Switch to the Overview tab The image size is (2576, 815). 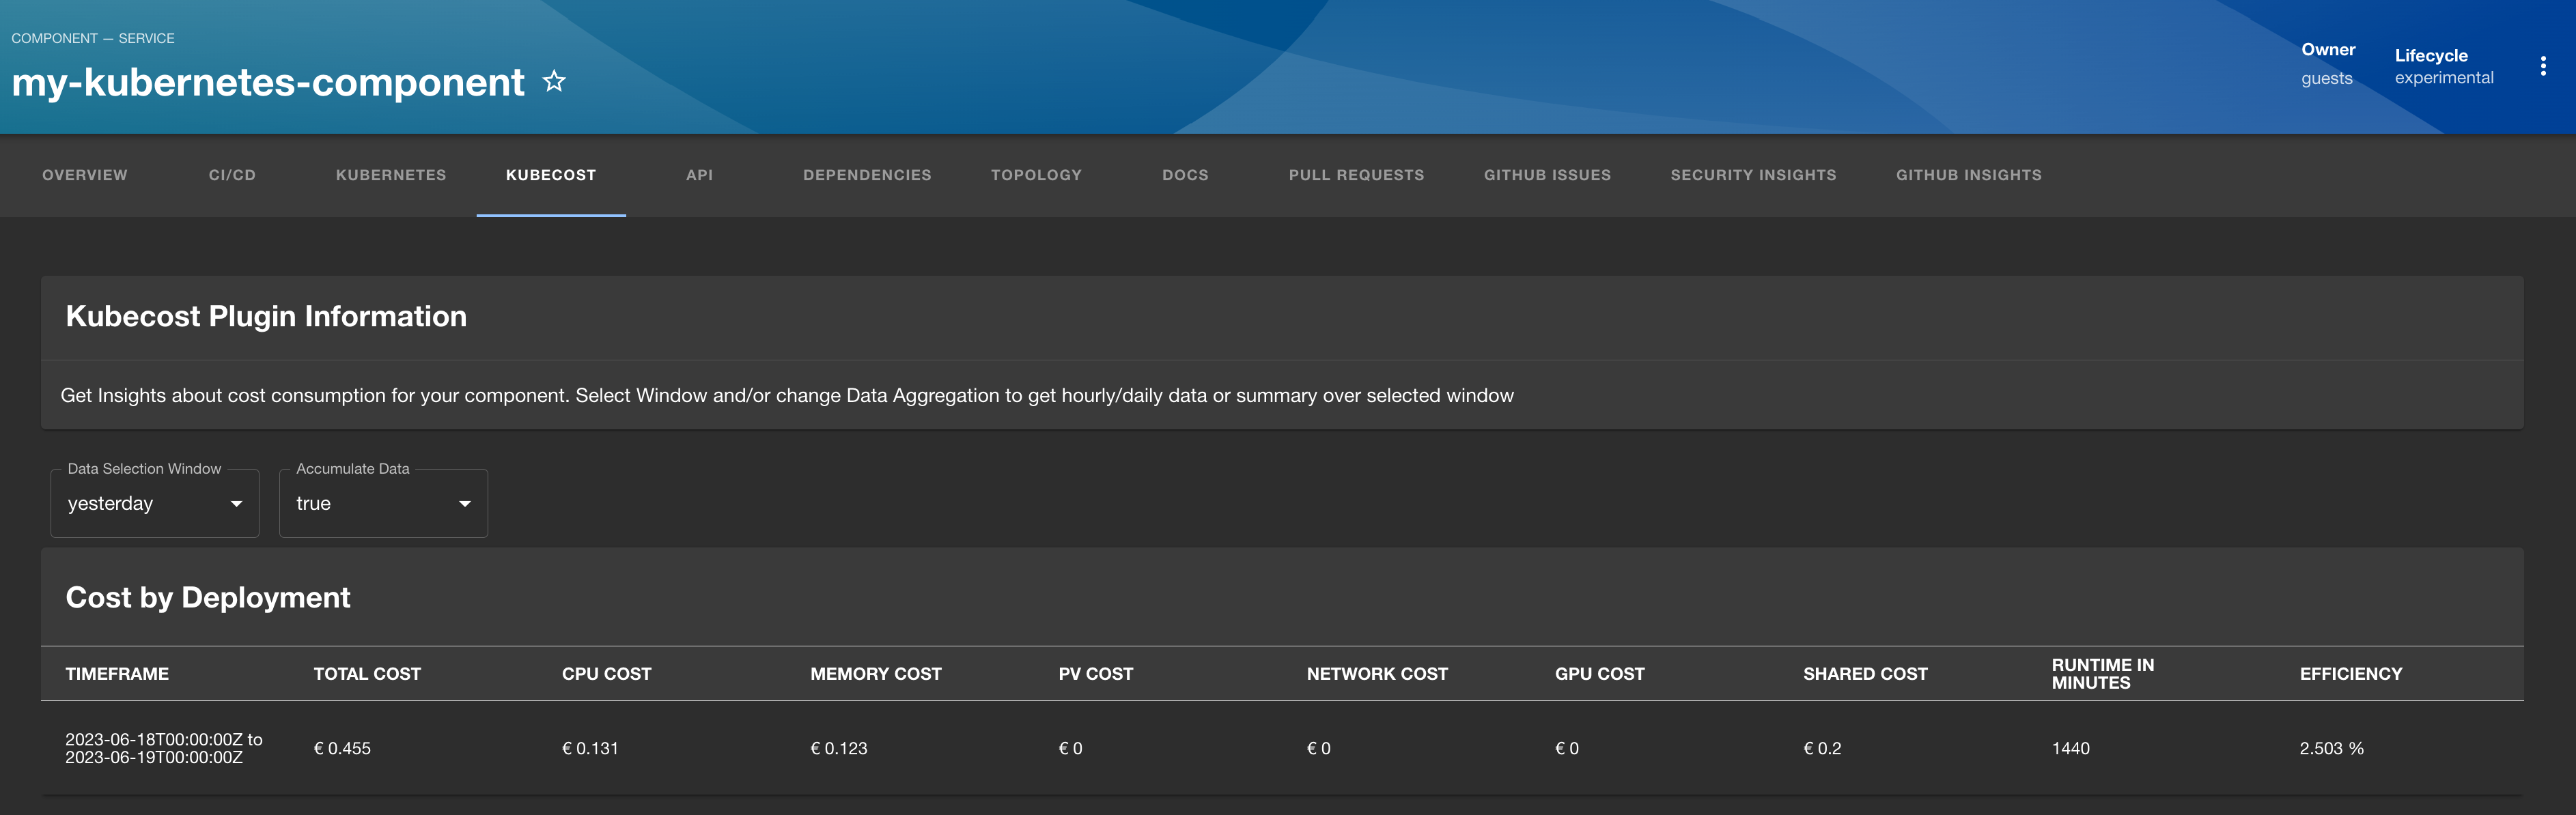tap(85, 175)
